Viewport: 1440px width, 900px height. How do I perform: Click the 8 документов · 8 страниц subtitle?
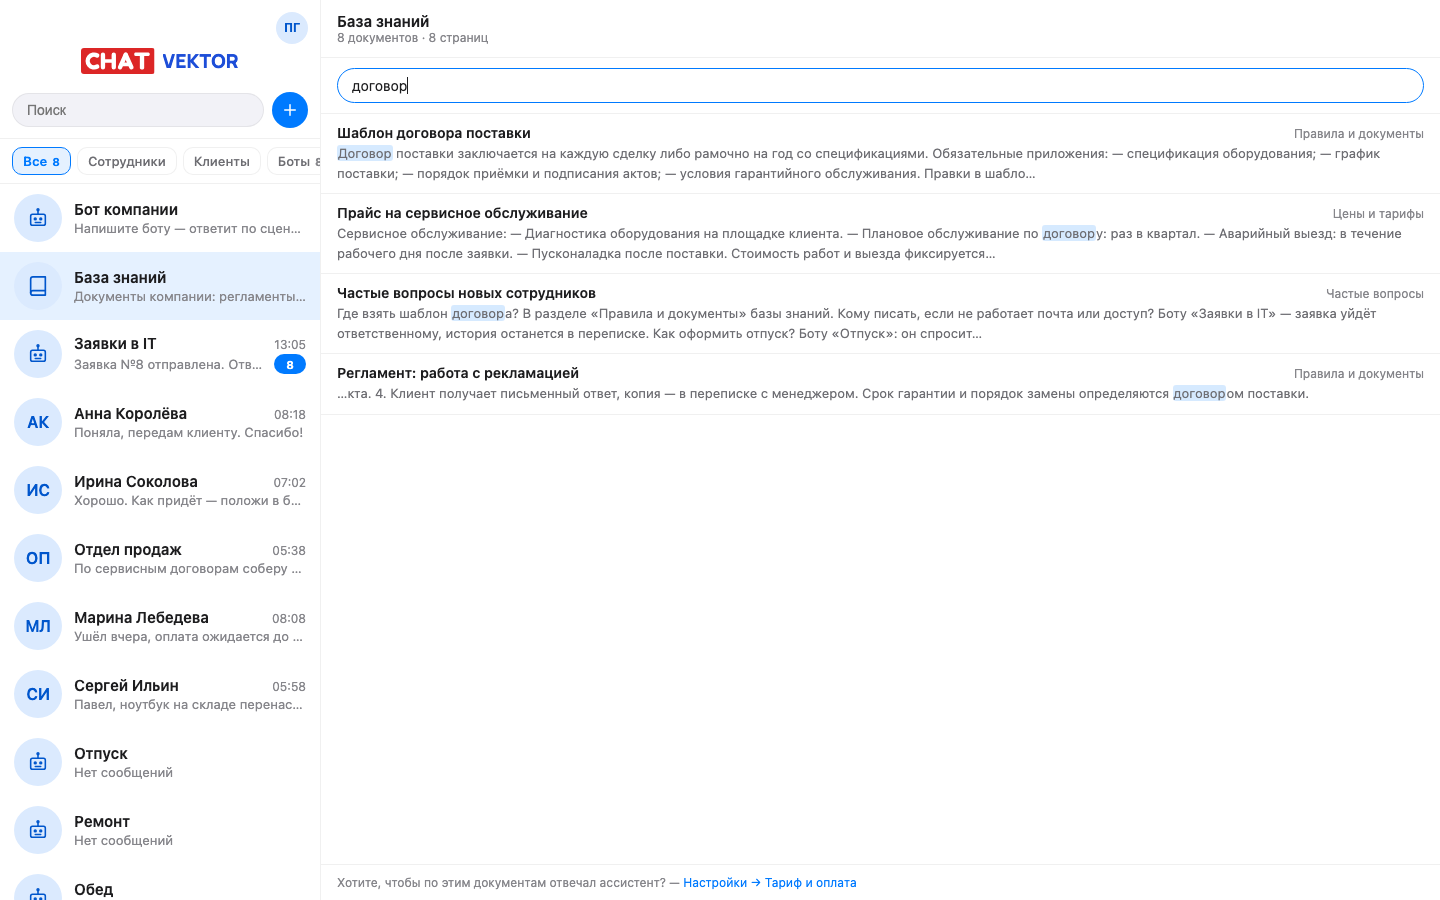[x=412, y=38]
